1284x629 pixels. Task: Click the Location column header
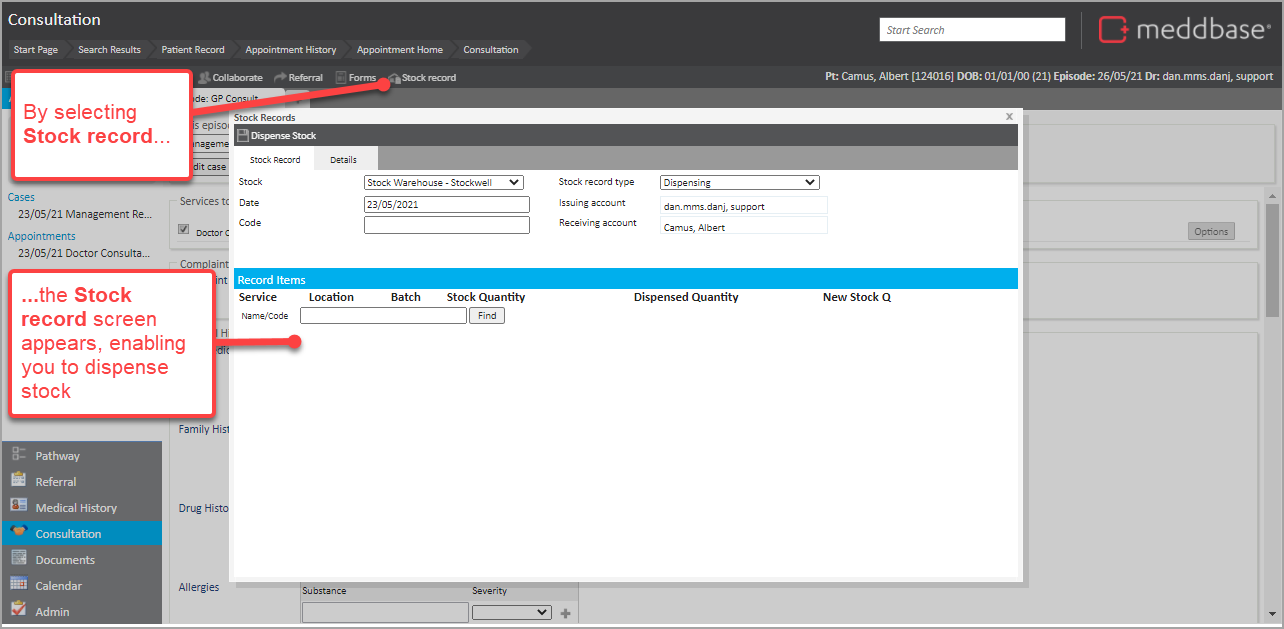click(331, 297)
